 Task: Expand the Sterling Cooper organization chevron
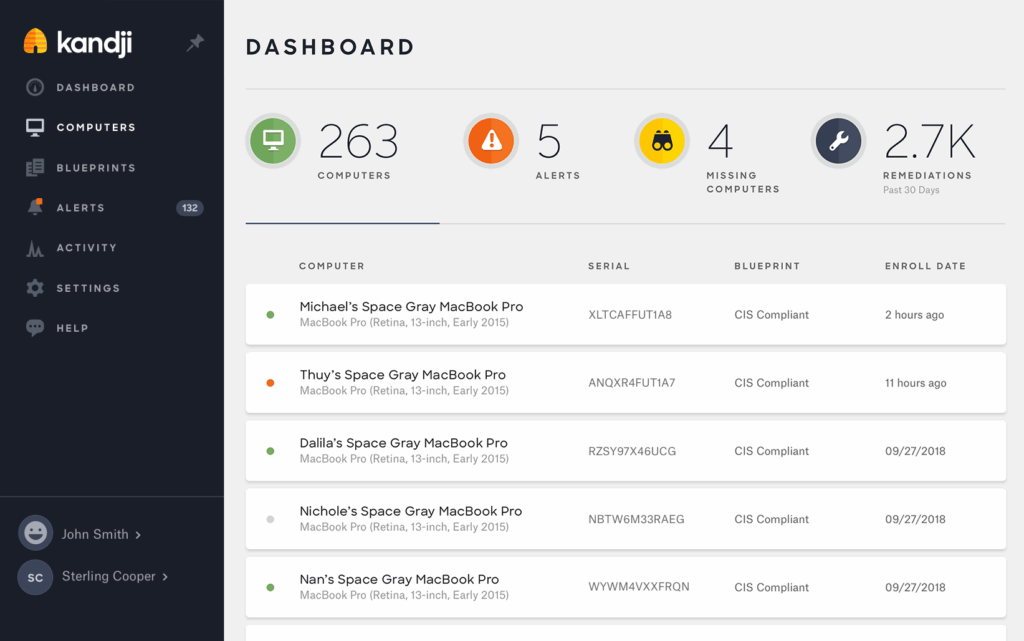pyautogui.click(x=166, y=577)
